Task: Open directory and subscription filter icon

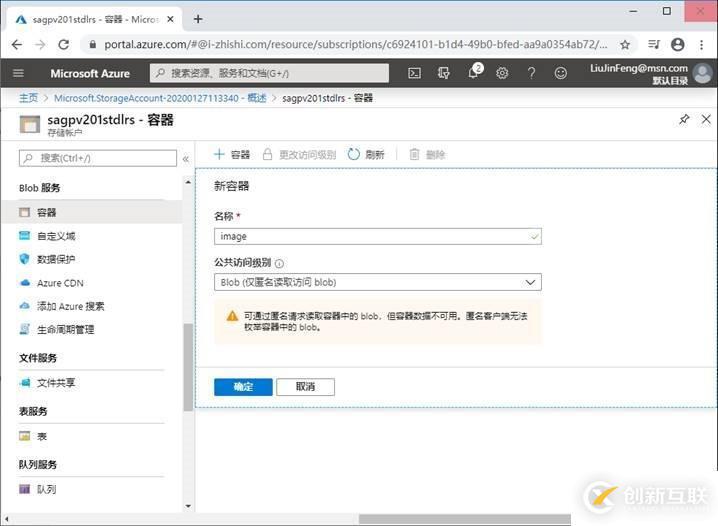Action: tap(443, 73)
